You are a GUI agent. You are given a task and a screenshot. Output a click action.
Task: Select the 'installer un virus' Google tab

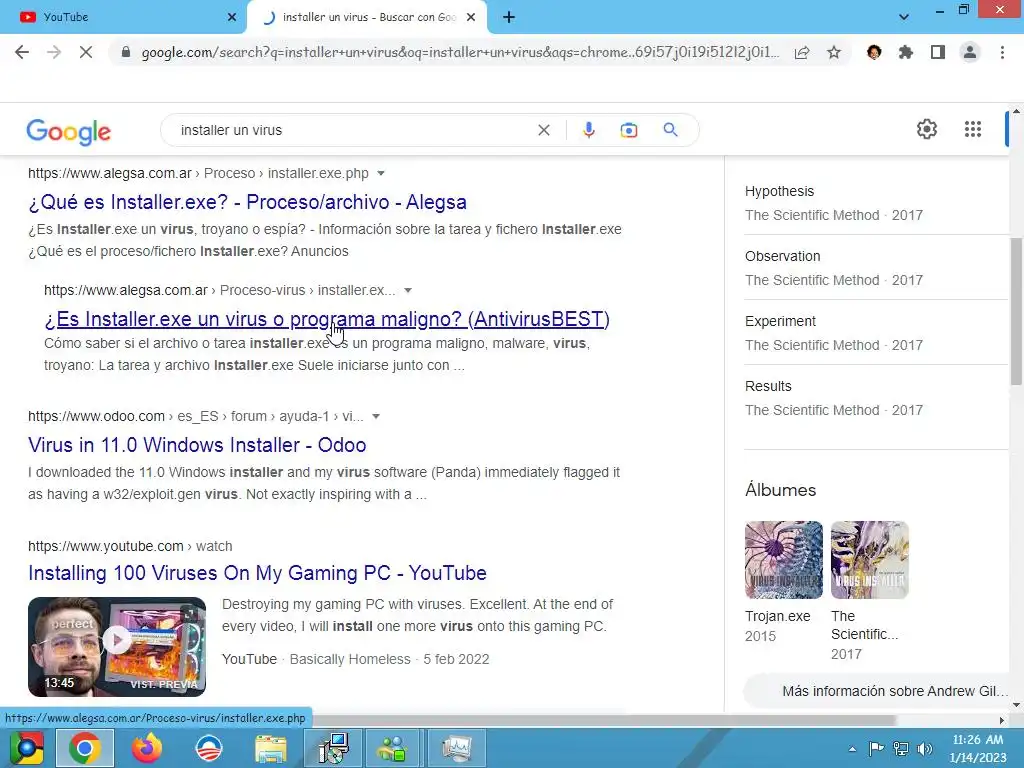367,17
